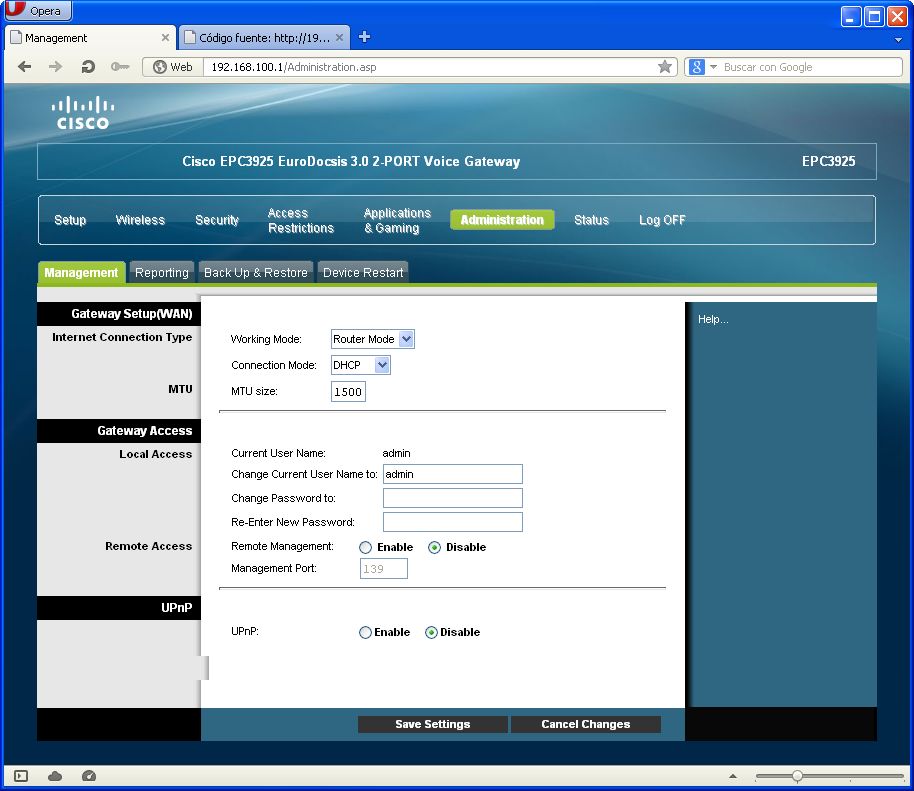
Task: Focus Change Current User Name field
Action: pyautogui.click(x=452, y=474)
